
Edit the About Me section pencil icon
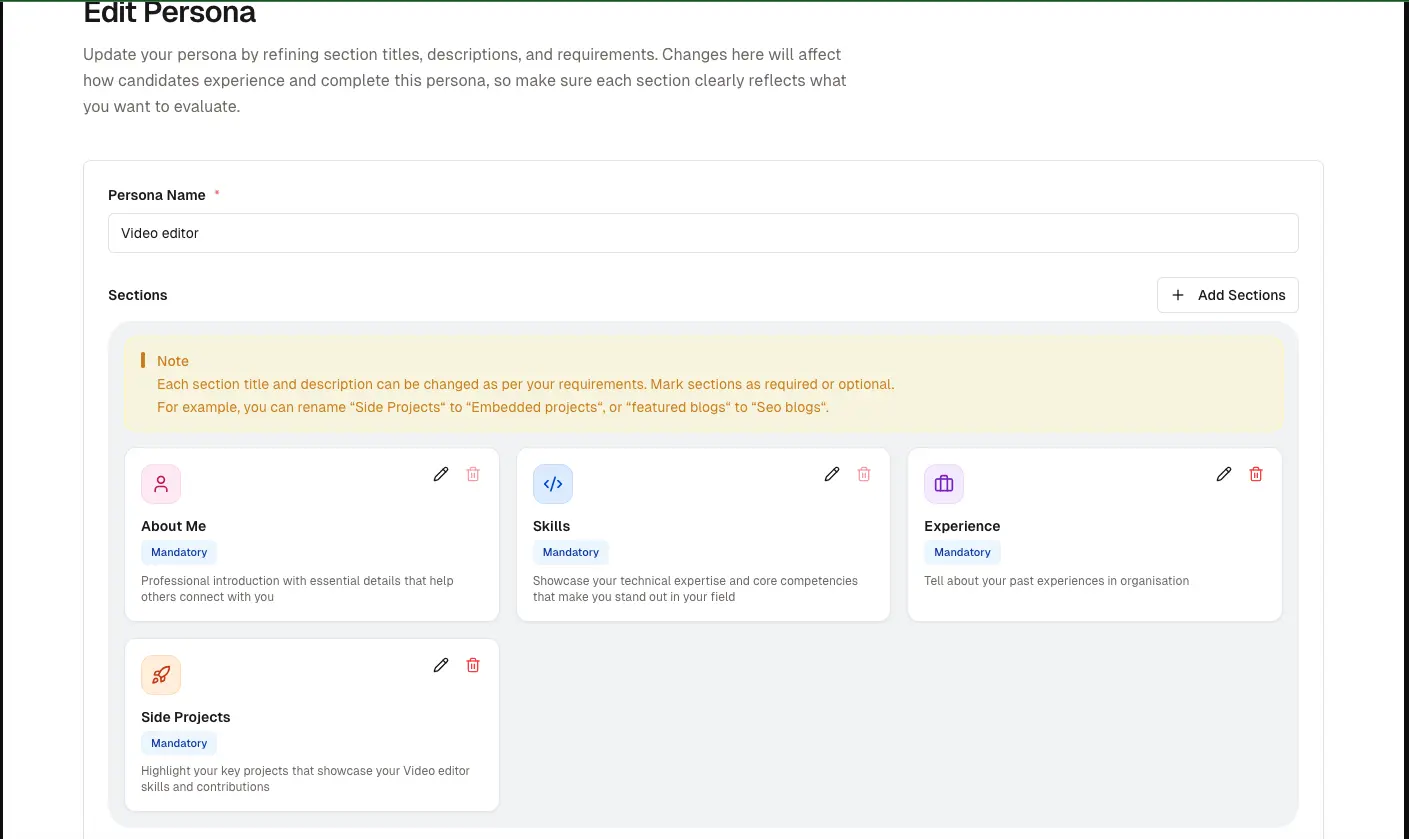pyautogui.click(x=440, y=474)
